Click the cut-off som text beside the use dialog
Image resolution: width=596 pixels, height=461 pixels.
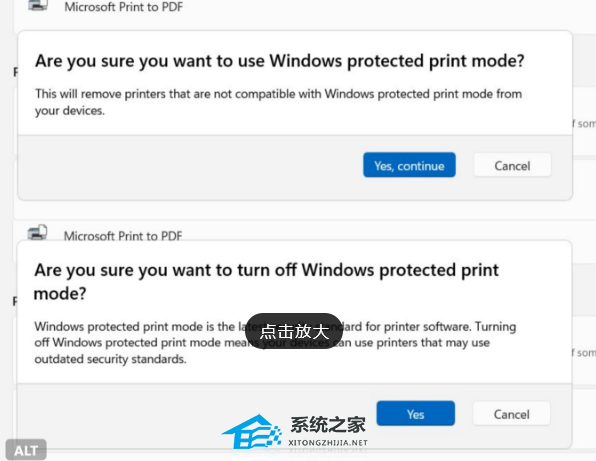pyautogui.click(x=584, y=124)
